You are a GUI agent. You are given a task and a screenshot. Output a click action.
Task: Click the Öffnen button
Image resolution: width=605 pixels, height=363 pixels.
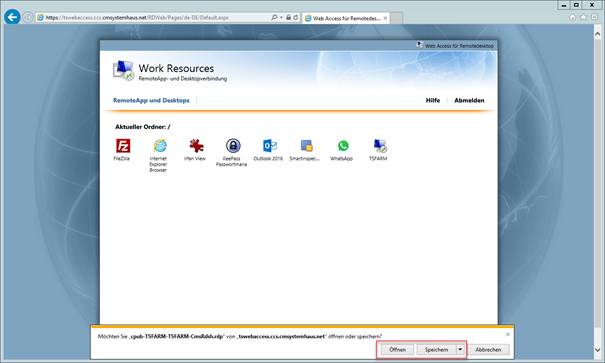point(397,349)
